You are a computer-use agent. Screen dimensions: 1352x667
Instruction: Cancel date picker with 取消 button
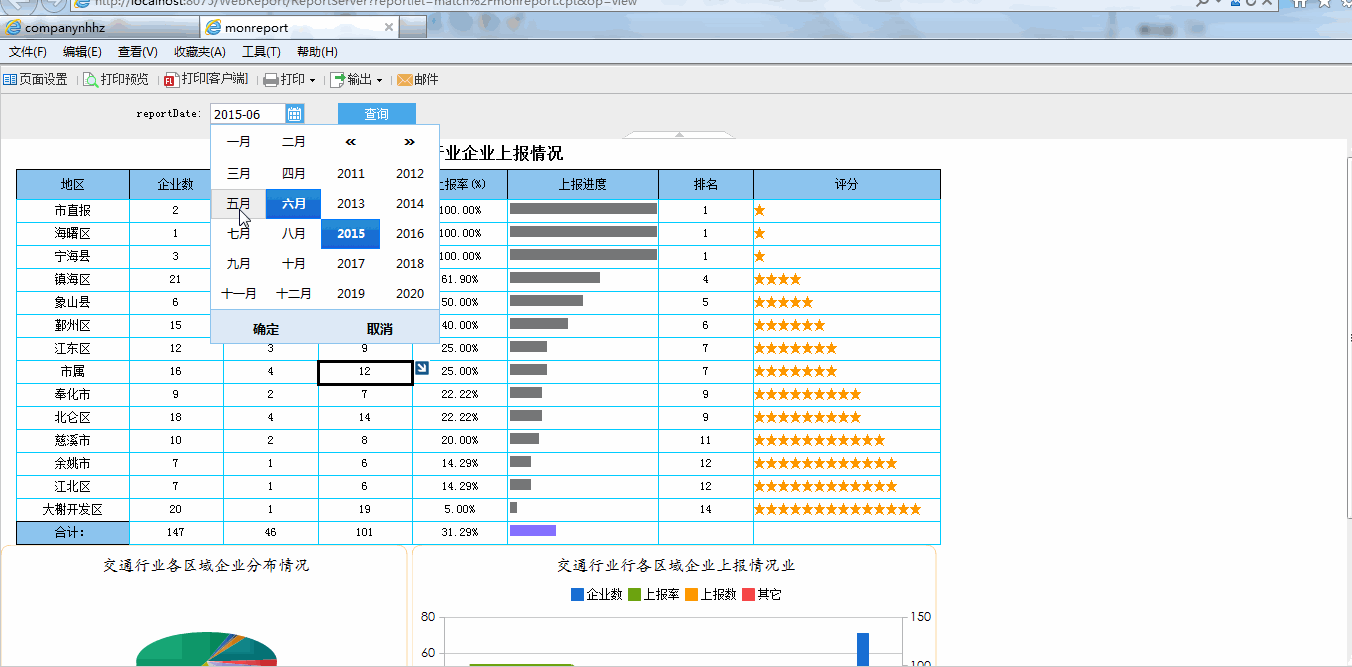click(380, 329)
